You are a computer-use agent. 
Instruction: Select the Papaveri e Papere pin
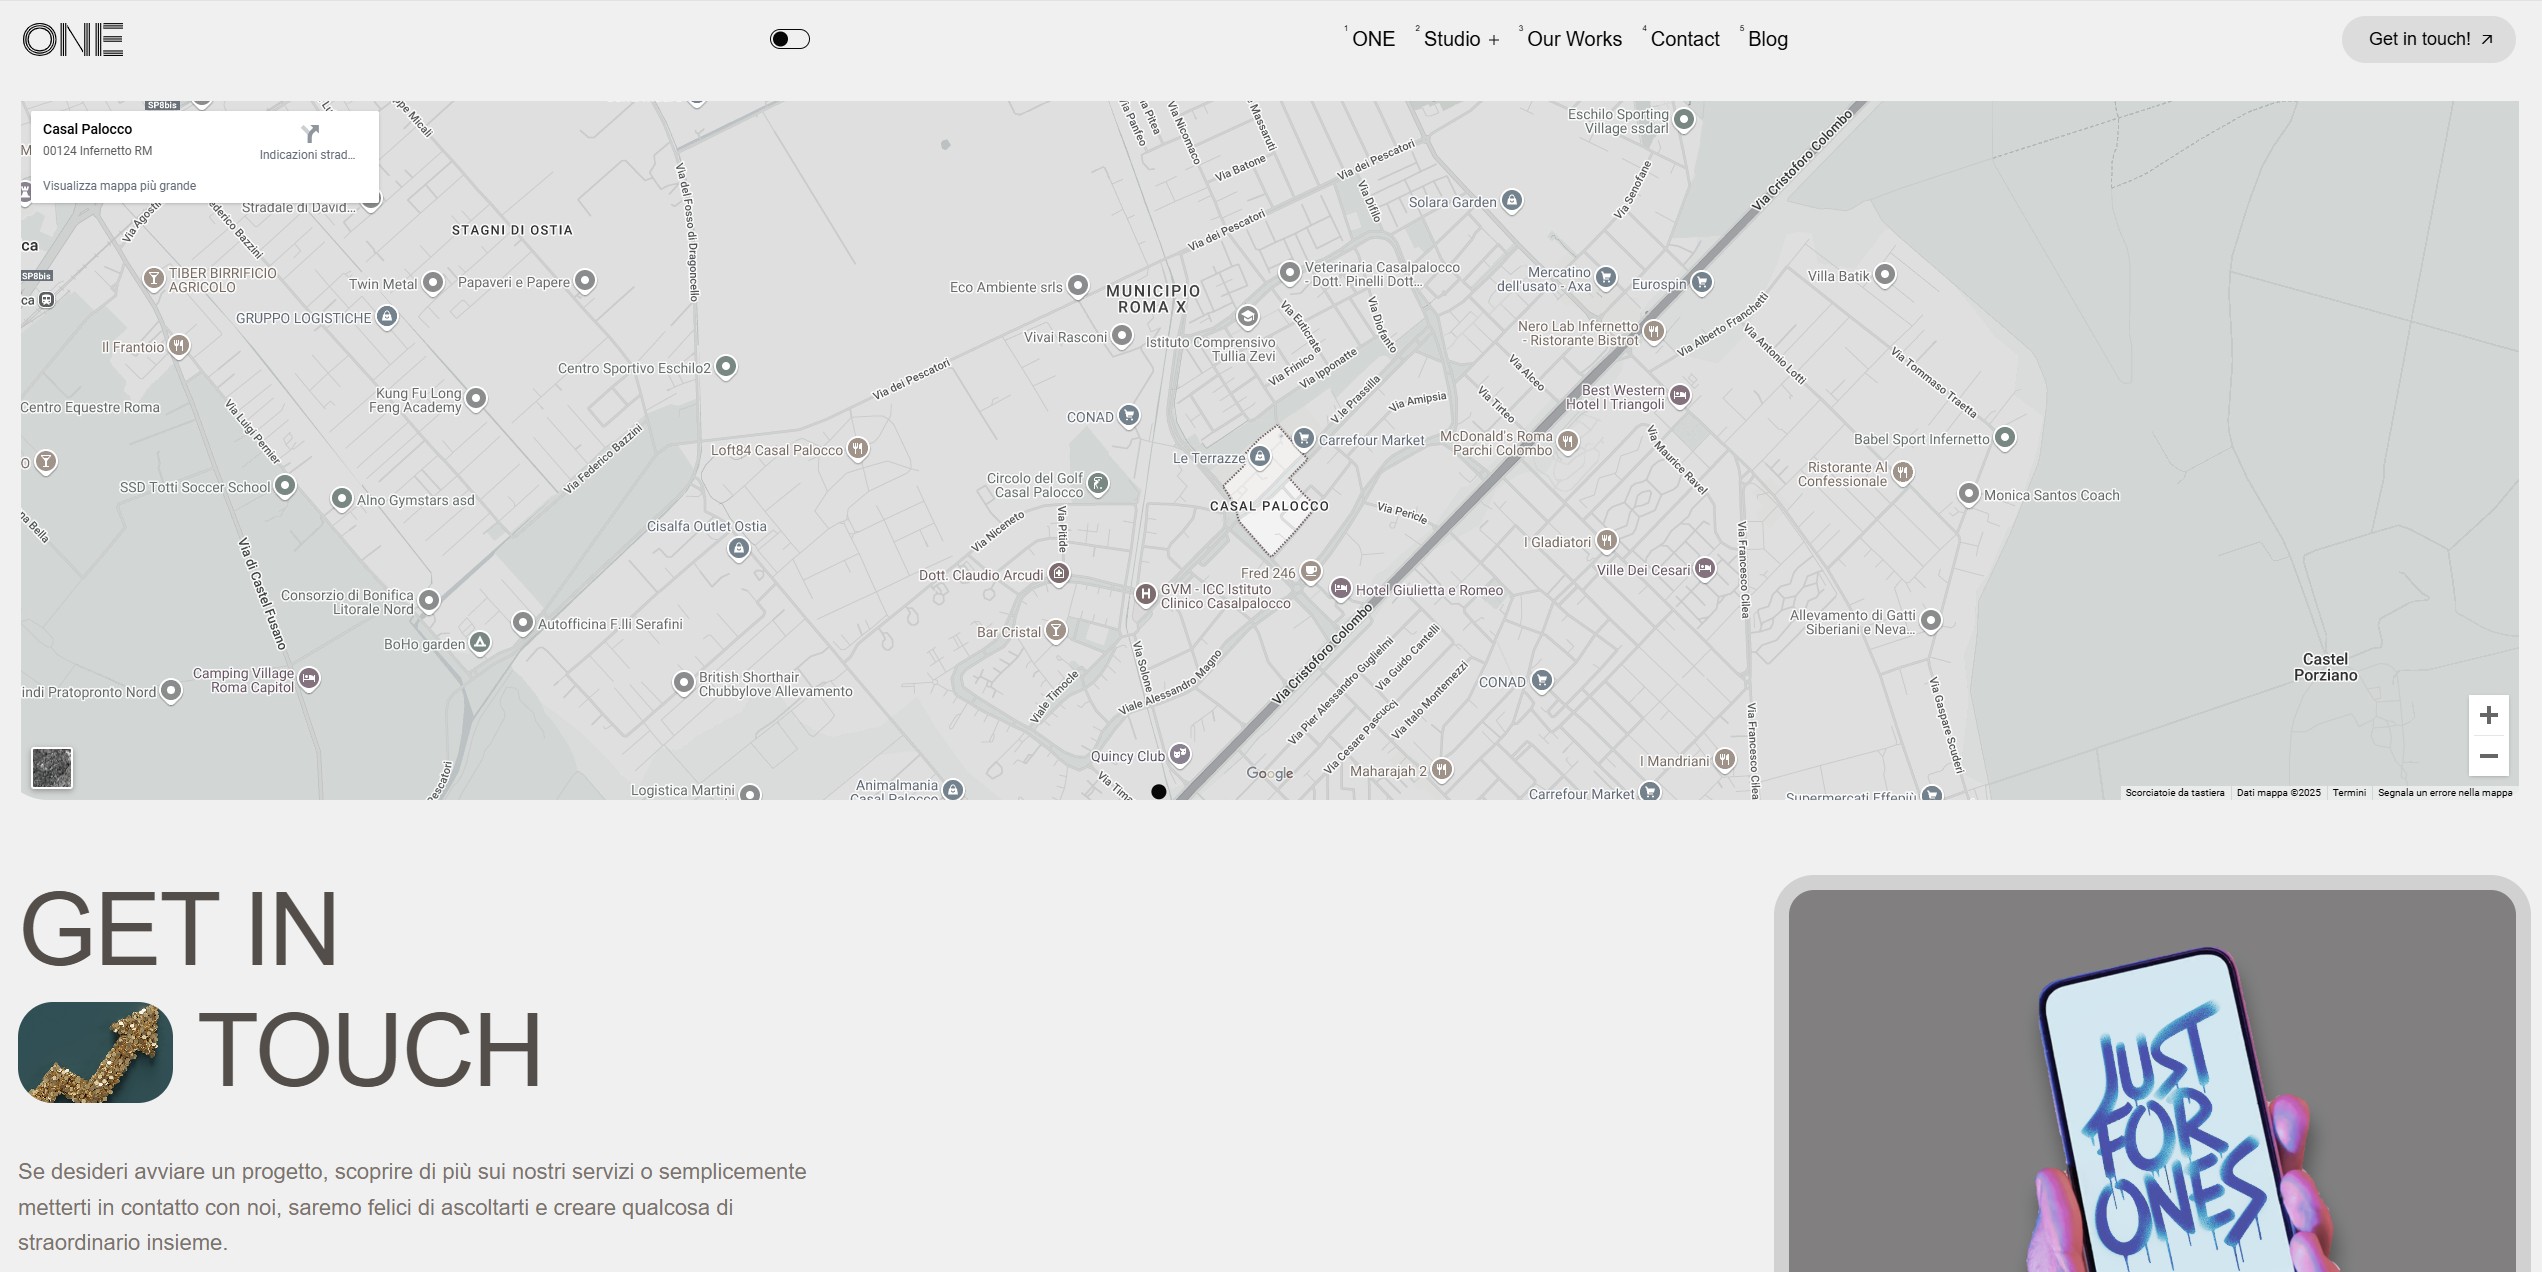click(x=585, y=281)
